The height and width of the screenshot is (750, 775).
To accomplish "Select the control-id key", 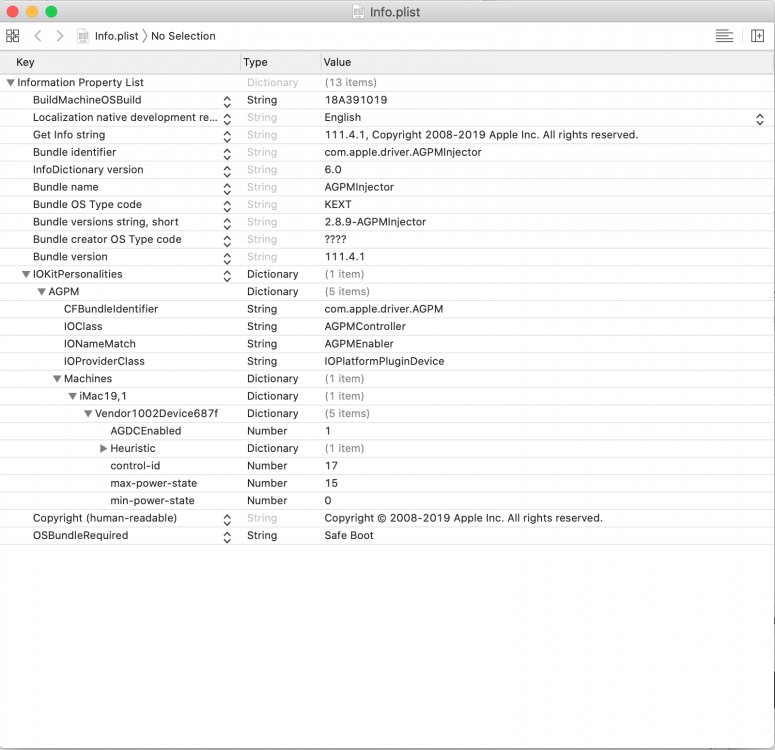I will (135, 466).
